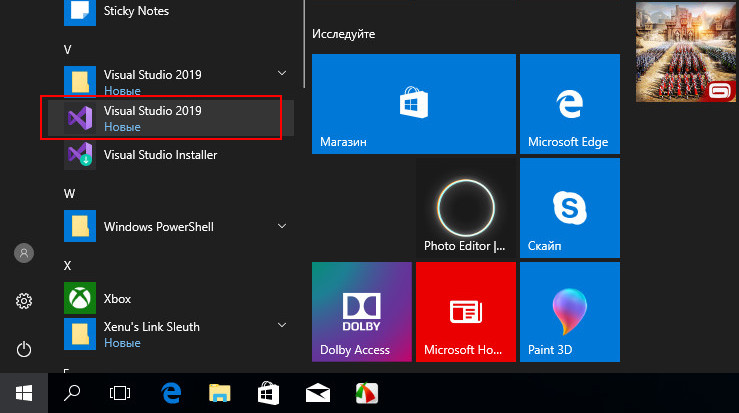The width and height of the screenshot is (739, 413).
Task: Open Settings gear in Start sidebar
Action: click(x=24, y=301)
